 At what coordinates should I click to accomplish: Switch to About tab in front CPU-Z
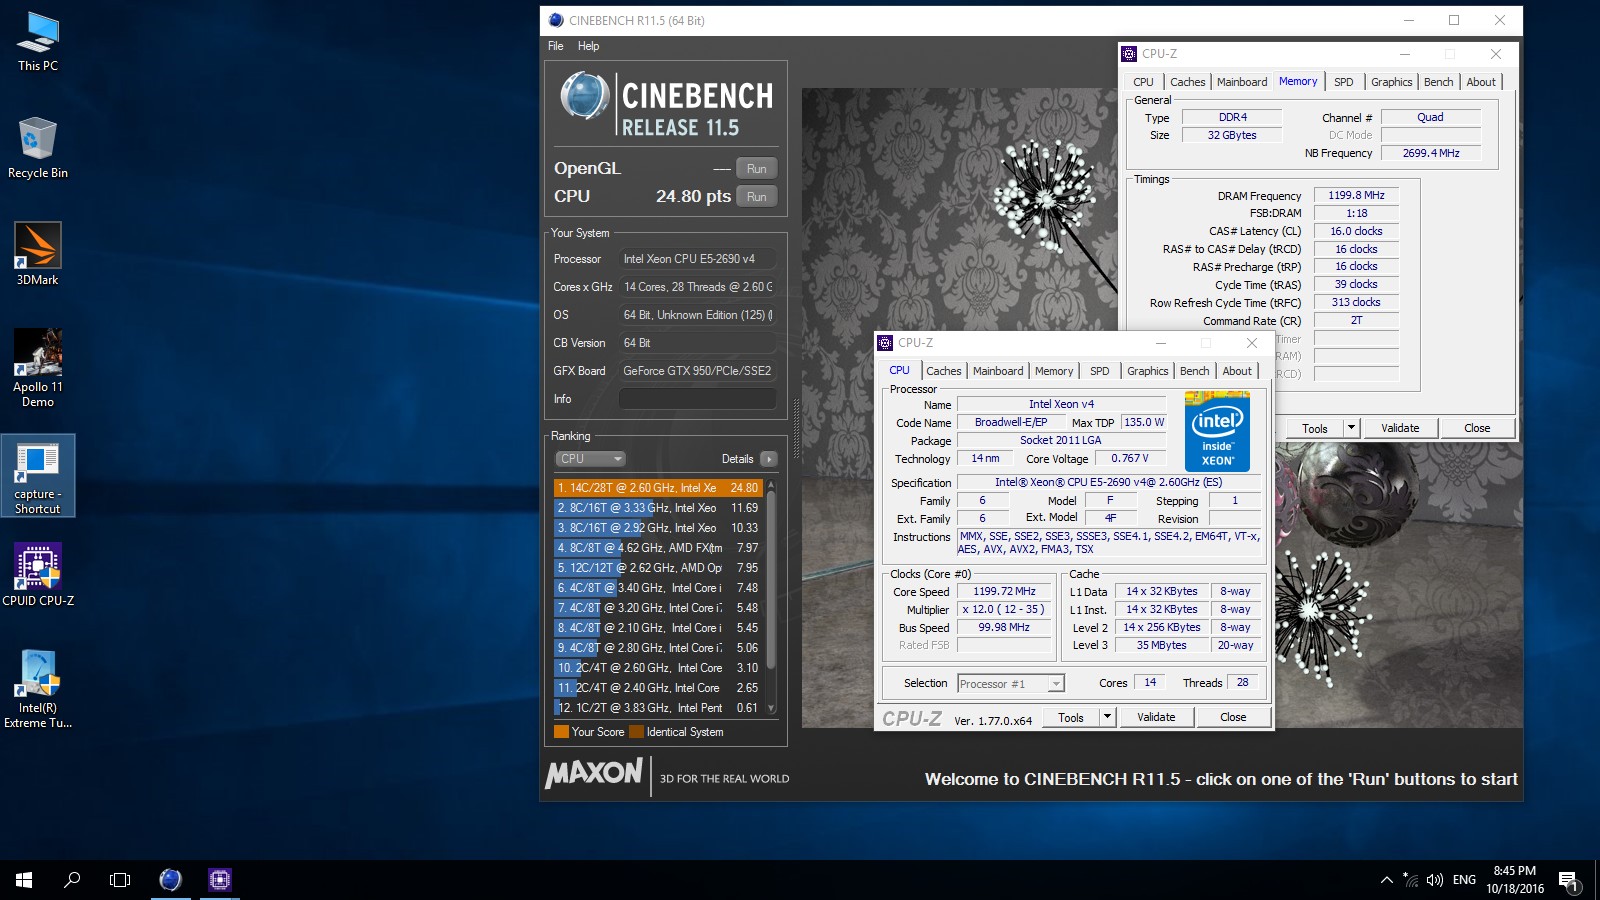click(x=1237, y=371)
